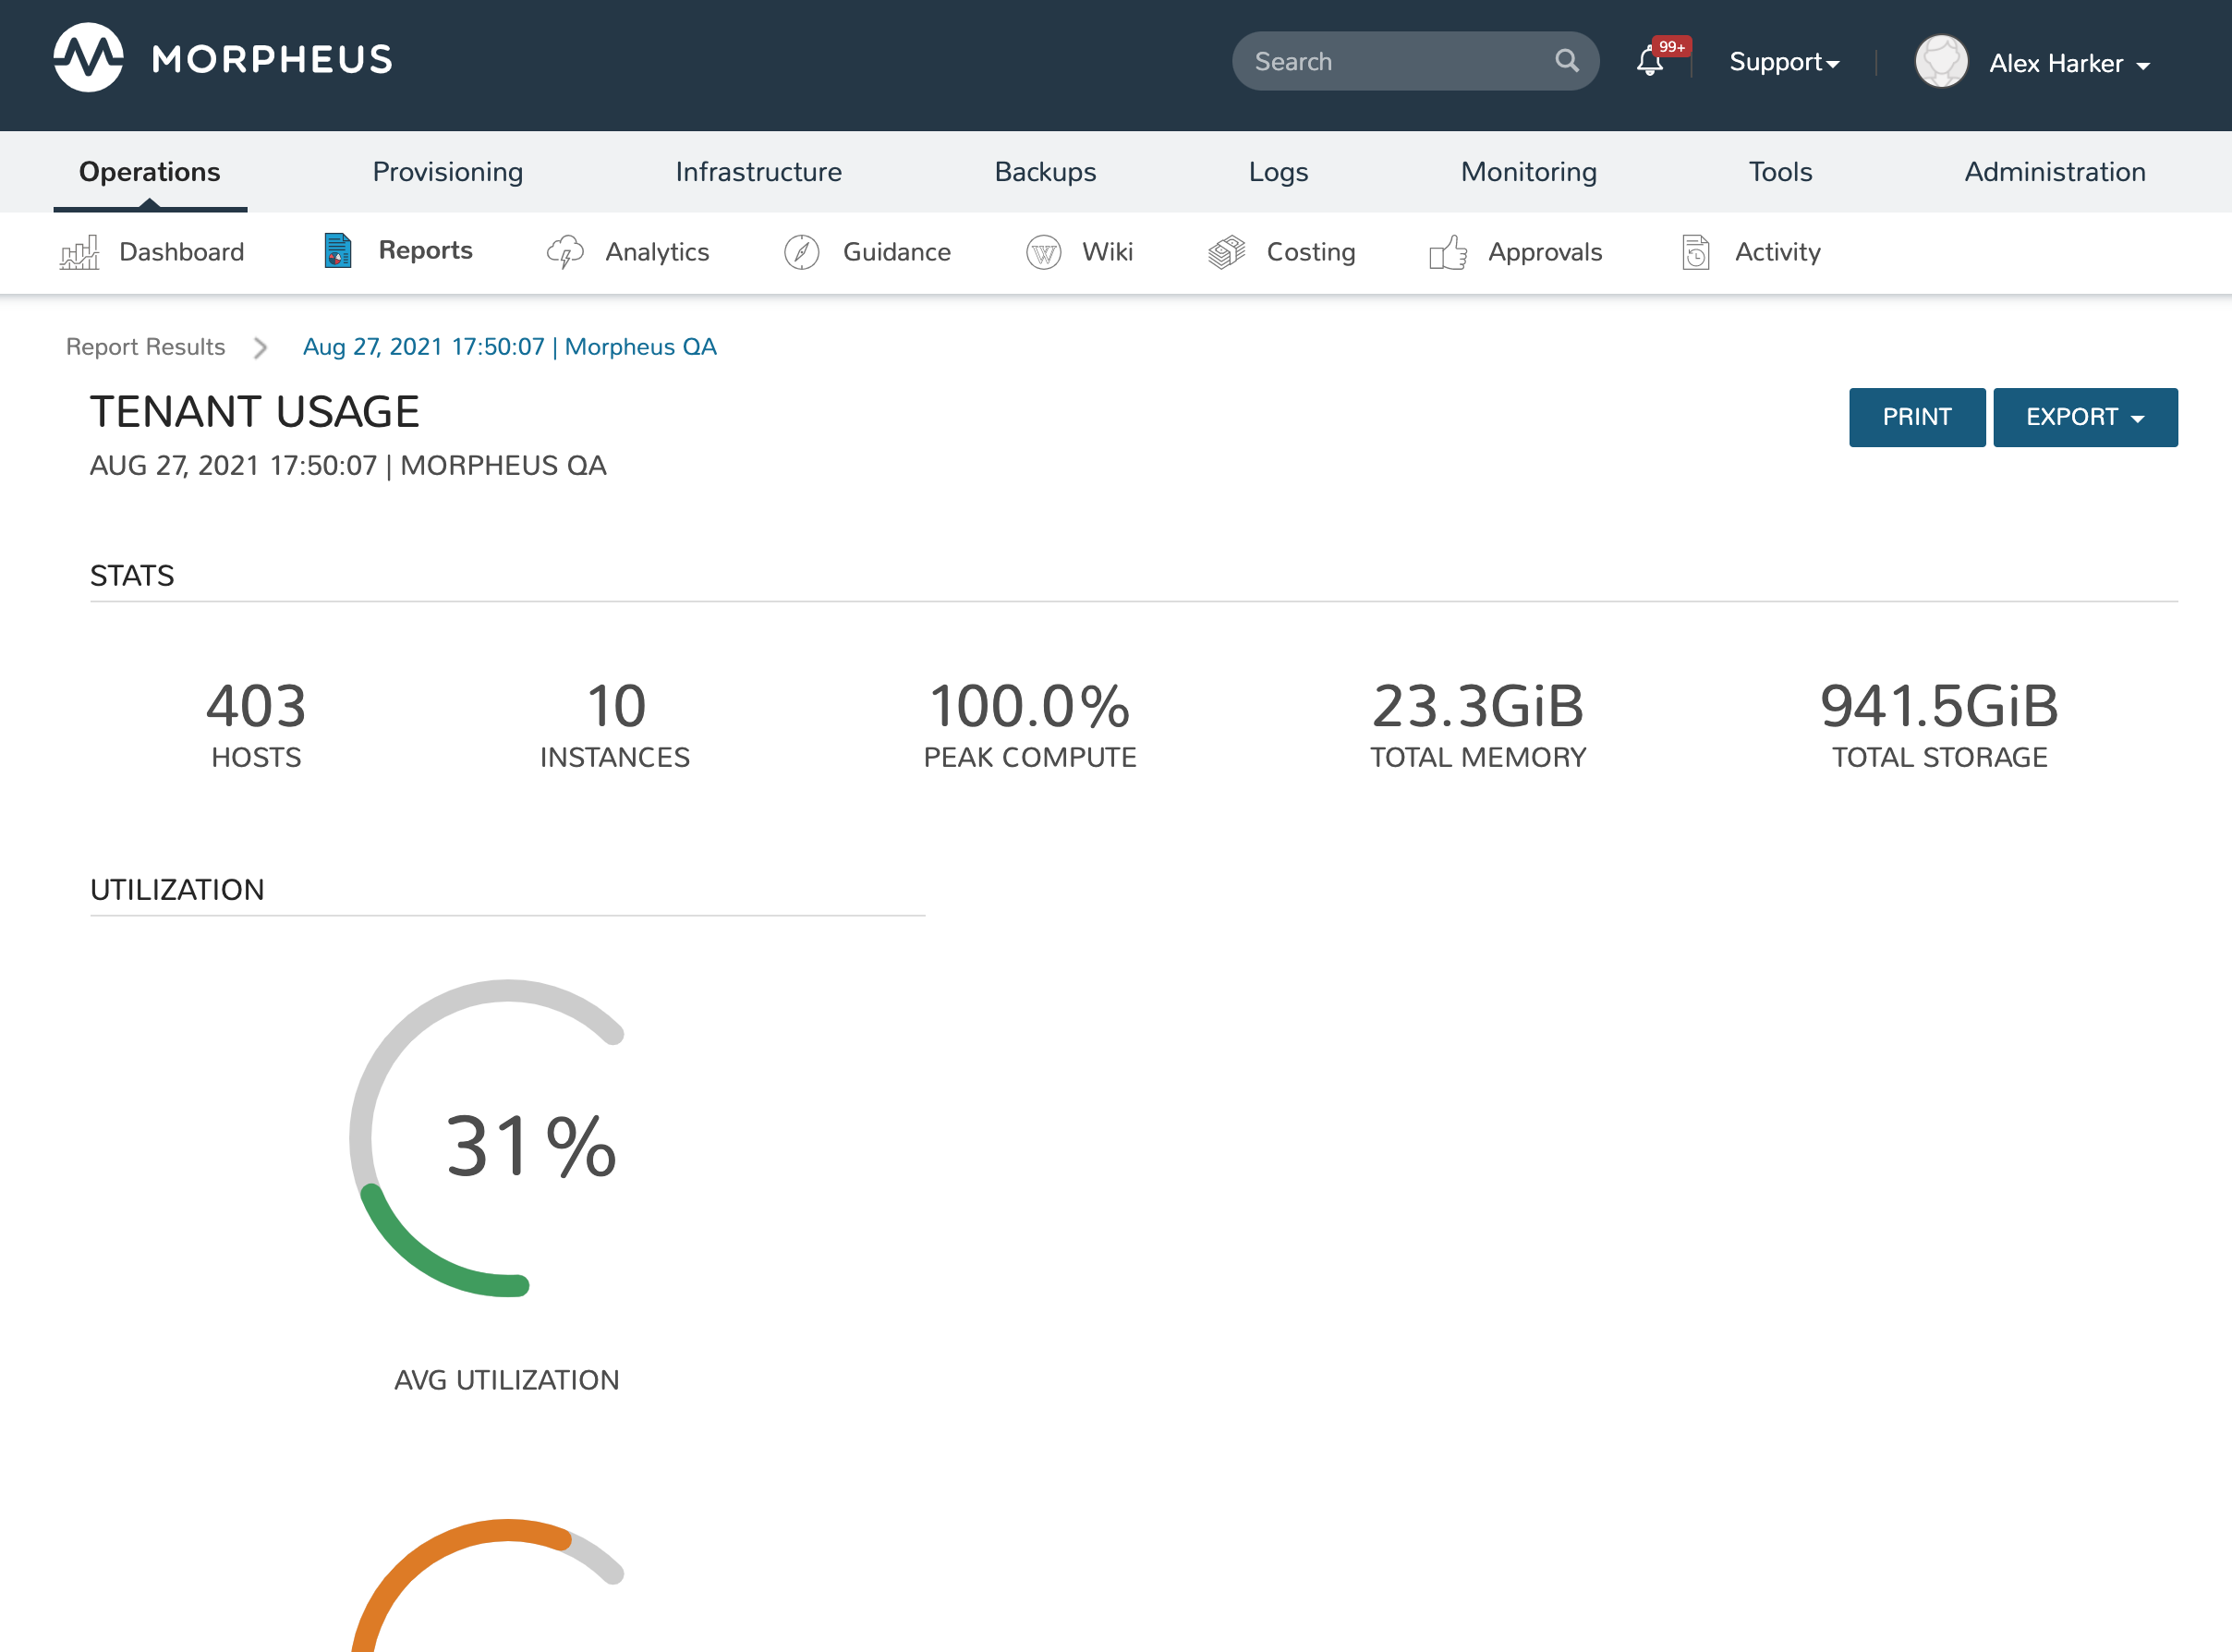Click the Dashboard chart icon

(x=80, y=252)
